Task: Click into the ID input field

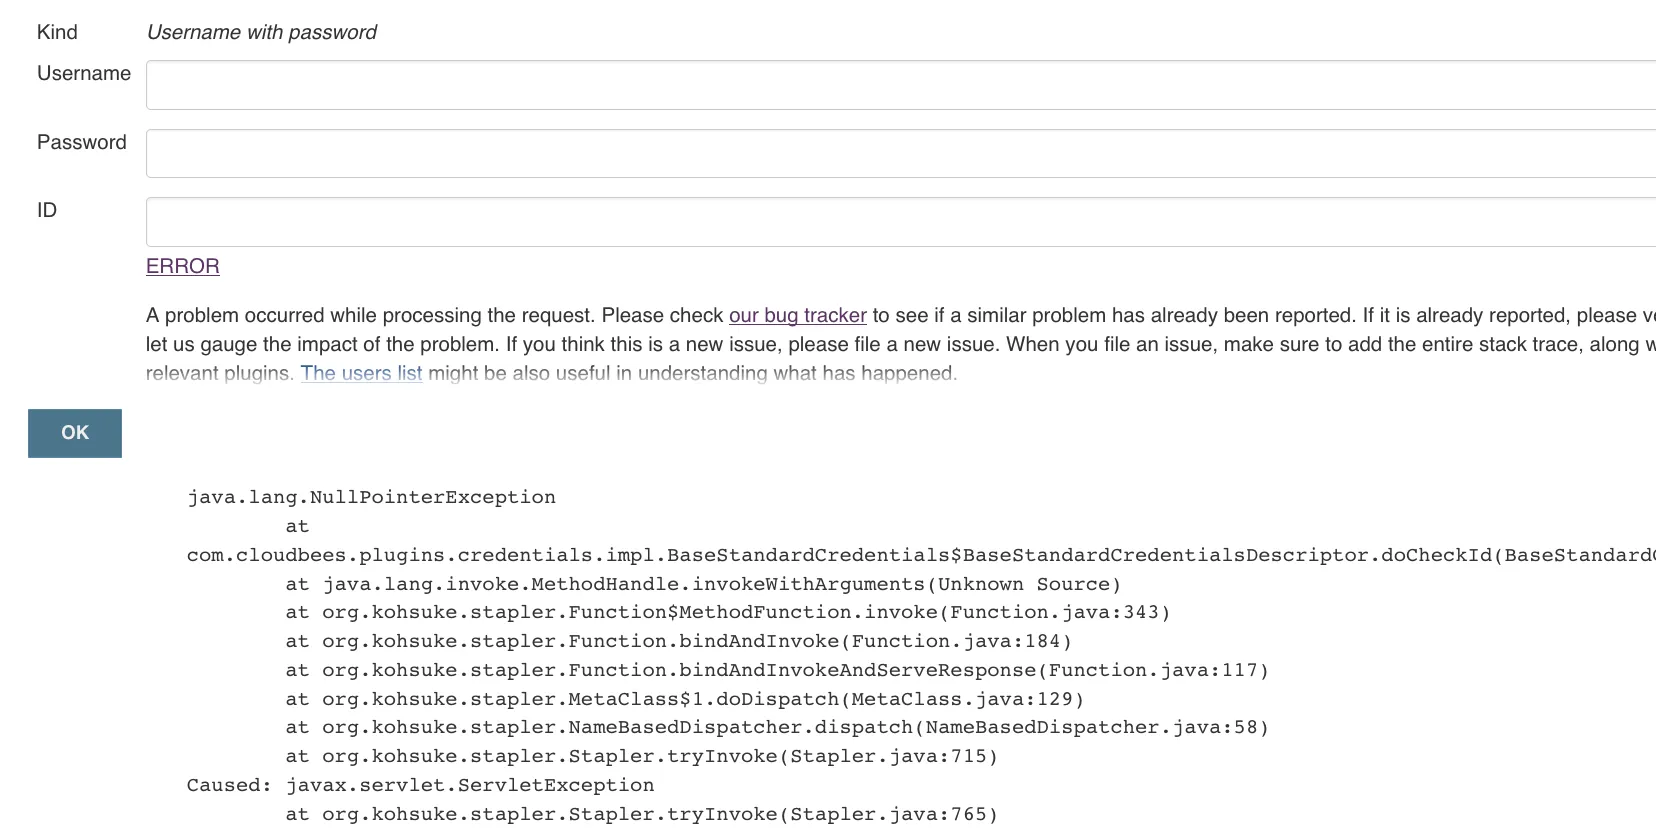Action: tap(900, 222)
